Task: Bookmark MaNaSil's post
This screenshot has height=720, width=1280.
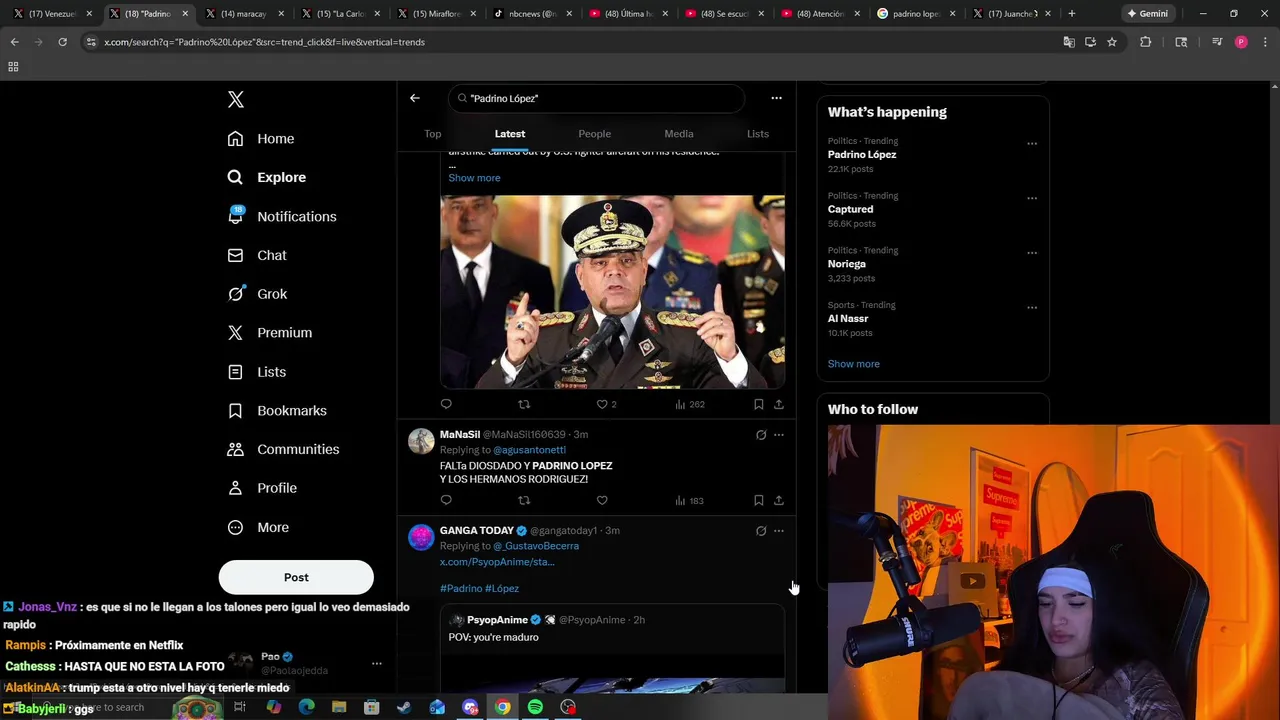Action: pyautogui.click(x=759, y=500)
